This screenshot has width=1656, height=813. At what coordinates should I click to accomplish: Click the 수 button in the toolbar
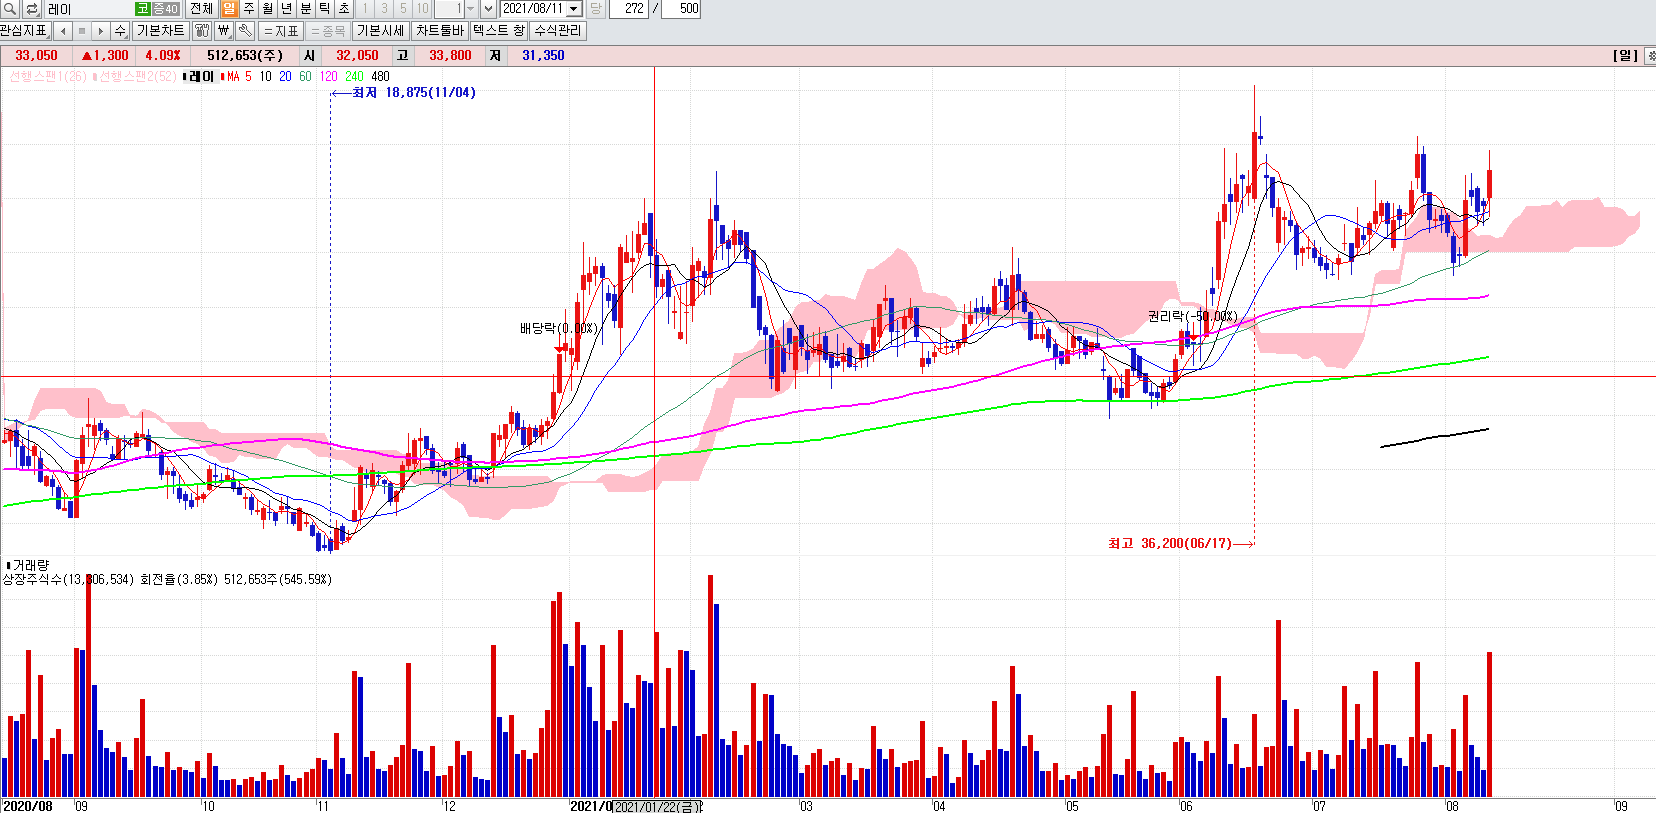(x=120, y=30)
